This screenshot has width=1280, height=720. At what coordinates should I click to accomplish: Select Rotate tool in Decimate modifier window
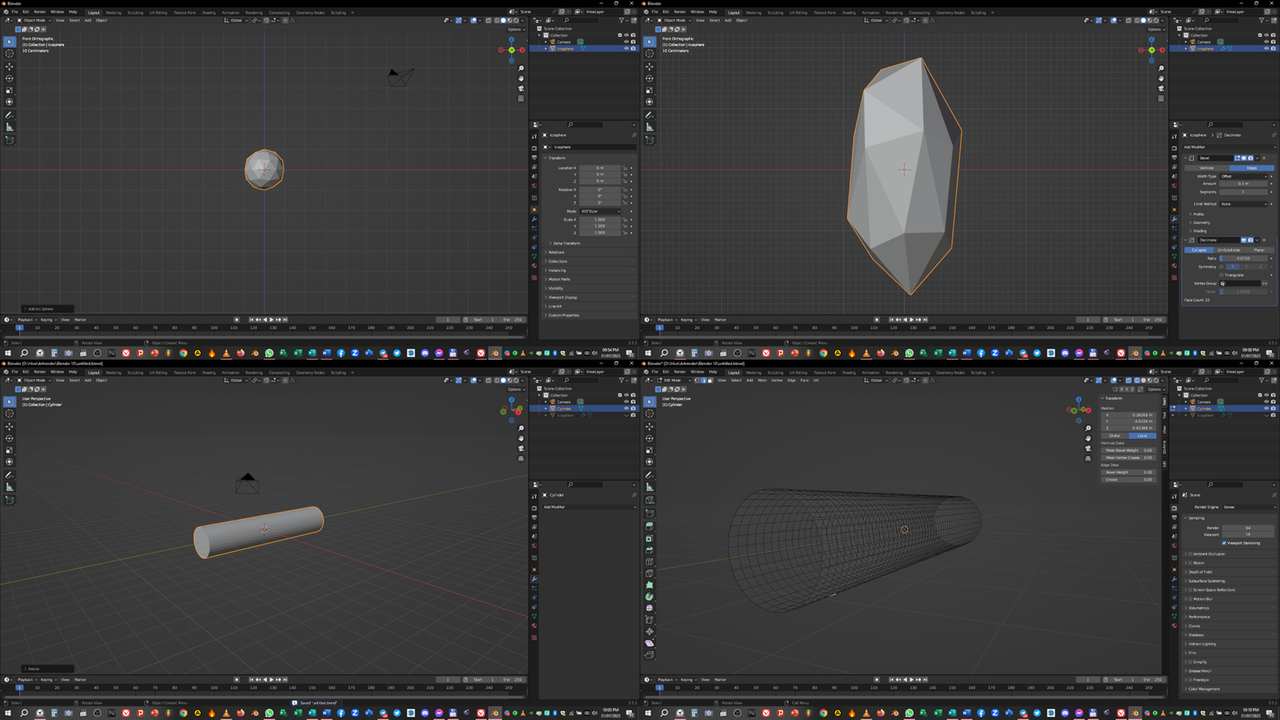[x=649, y=78]
